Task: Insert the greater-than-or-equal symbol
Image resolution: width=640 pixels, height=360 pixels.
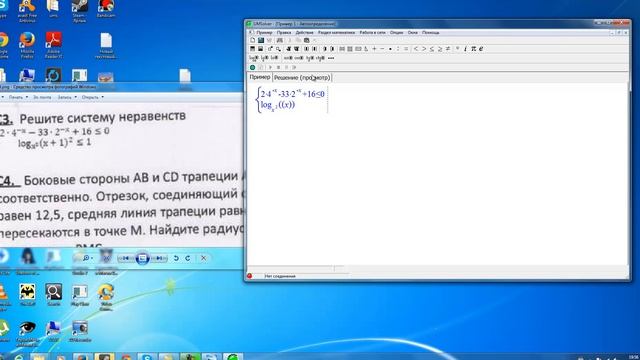Action: [440, 49]
